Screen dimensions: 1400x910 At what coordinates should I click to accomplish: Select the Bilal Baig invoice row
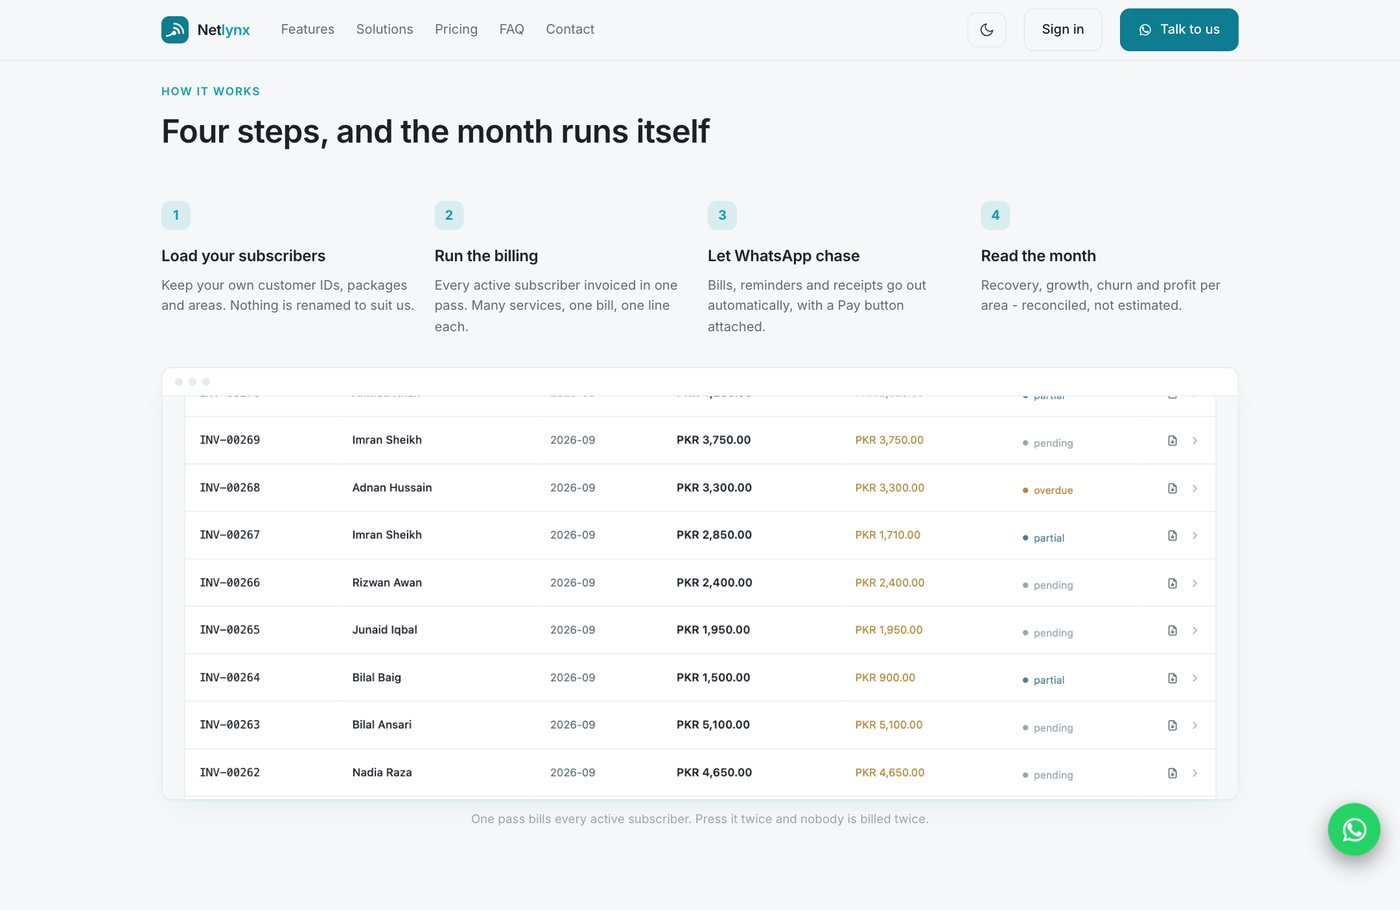click(700, 678)
